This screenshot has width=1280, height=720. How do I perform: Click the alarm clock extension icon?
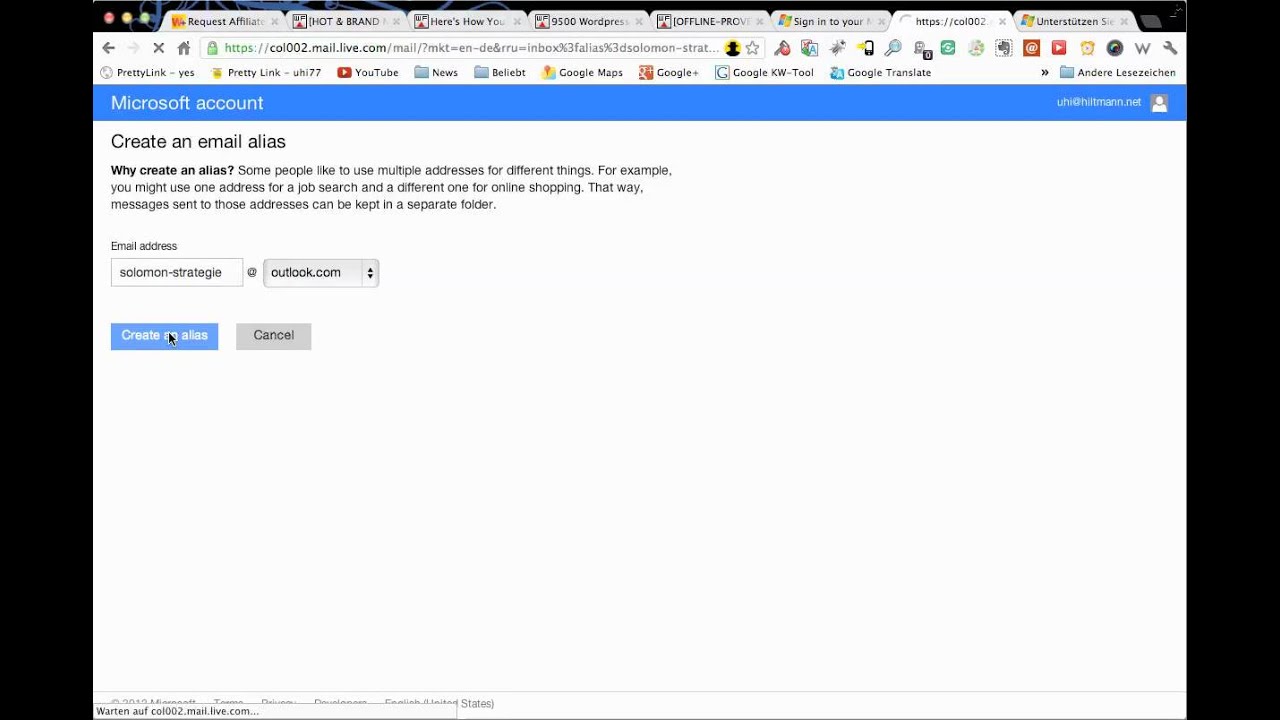pos(1087,48)
